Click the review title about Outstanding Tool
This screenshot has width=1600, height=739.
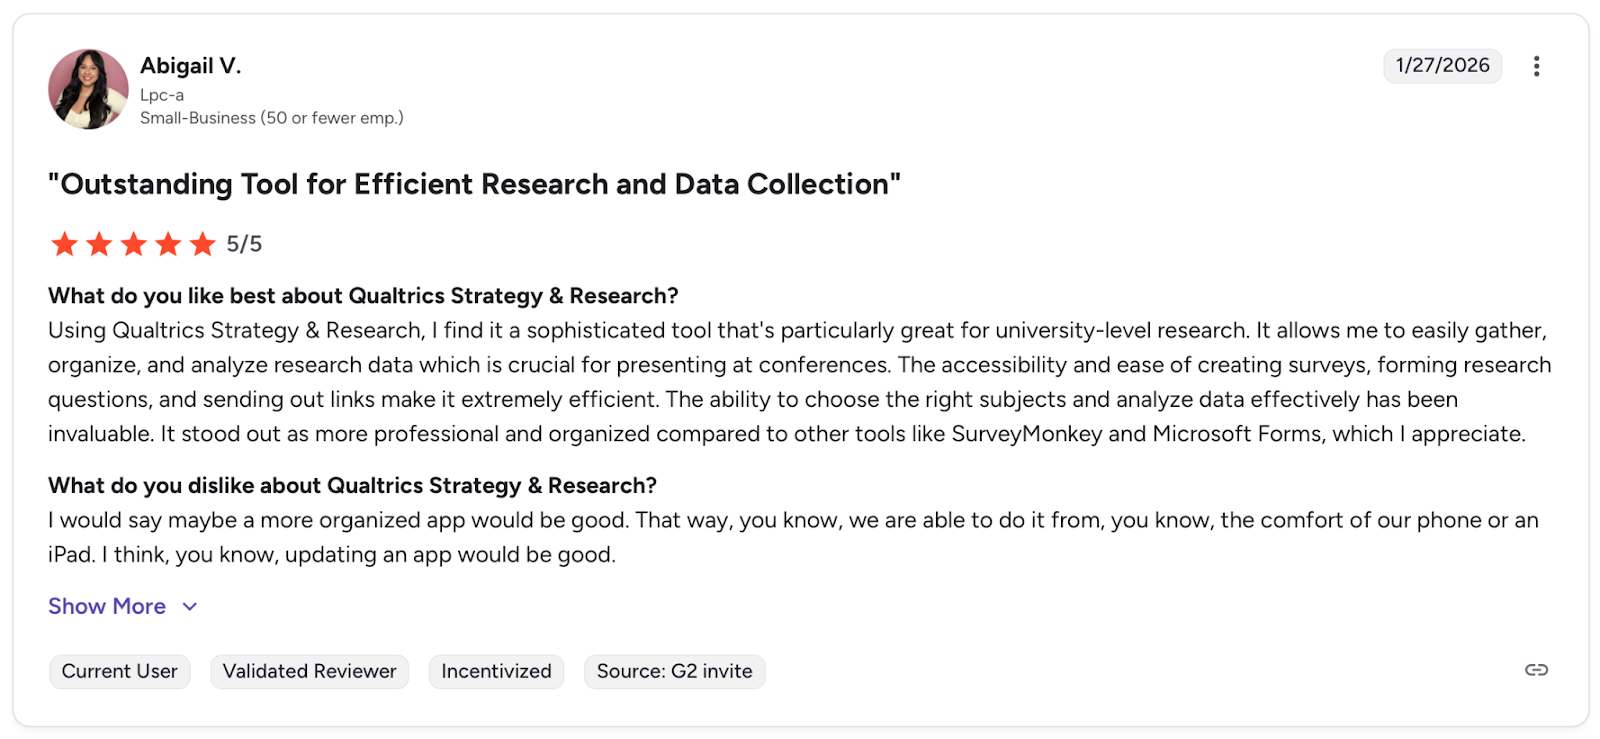point(474,185)
